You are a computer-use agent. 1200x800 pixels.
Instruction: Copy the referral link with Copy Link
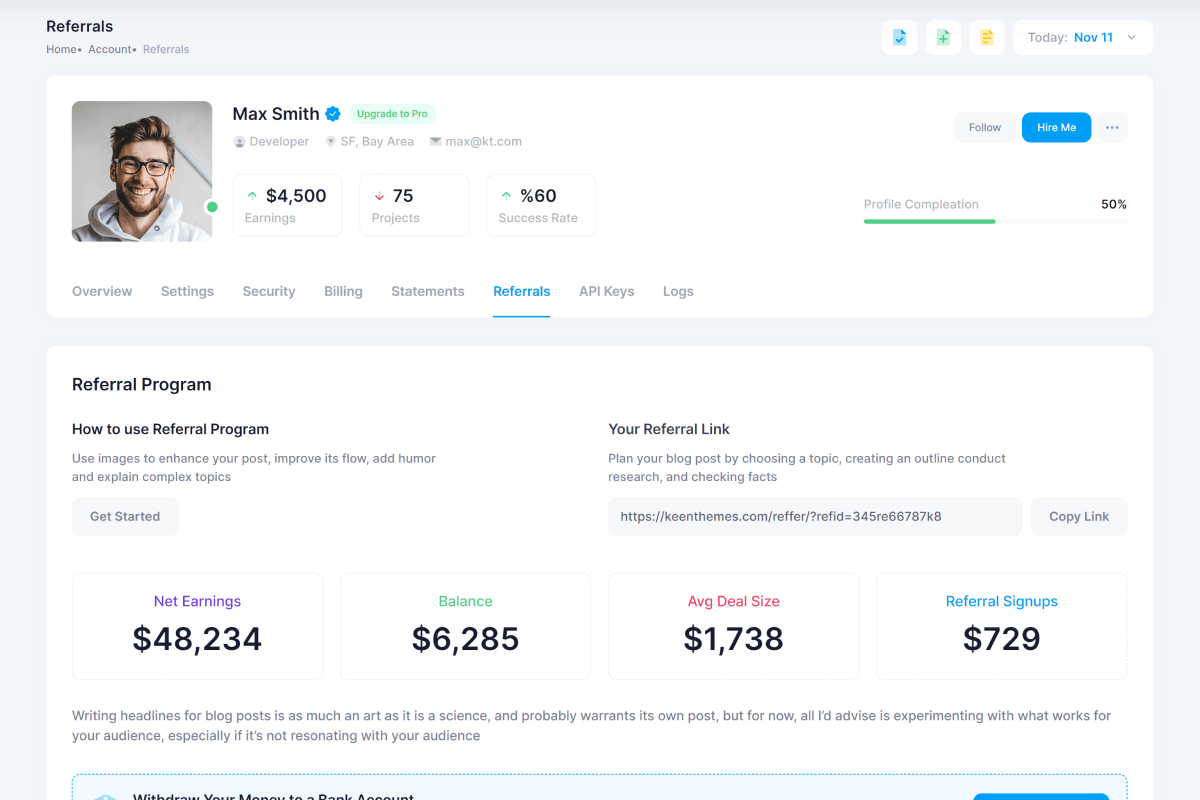1078,517
